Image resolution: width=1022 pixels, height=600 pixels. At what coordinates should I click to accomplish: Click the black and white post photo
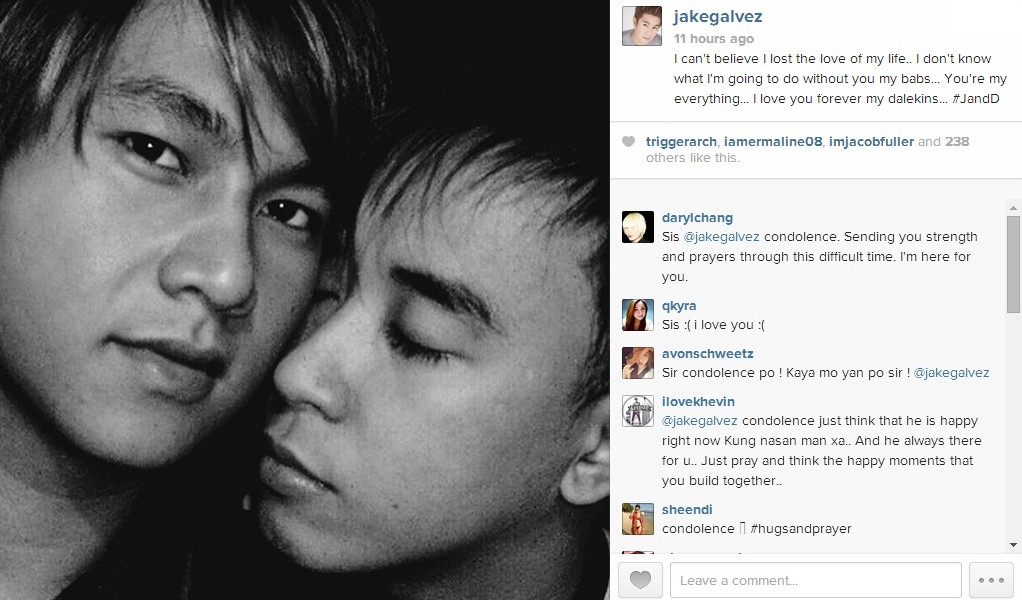(x=304, y=300)
